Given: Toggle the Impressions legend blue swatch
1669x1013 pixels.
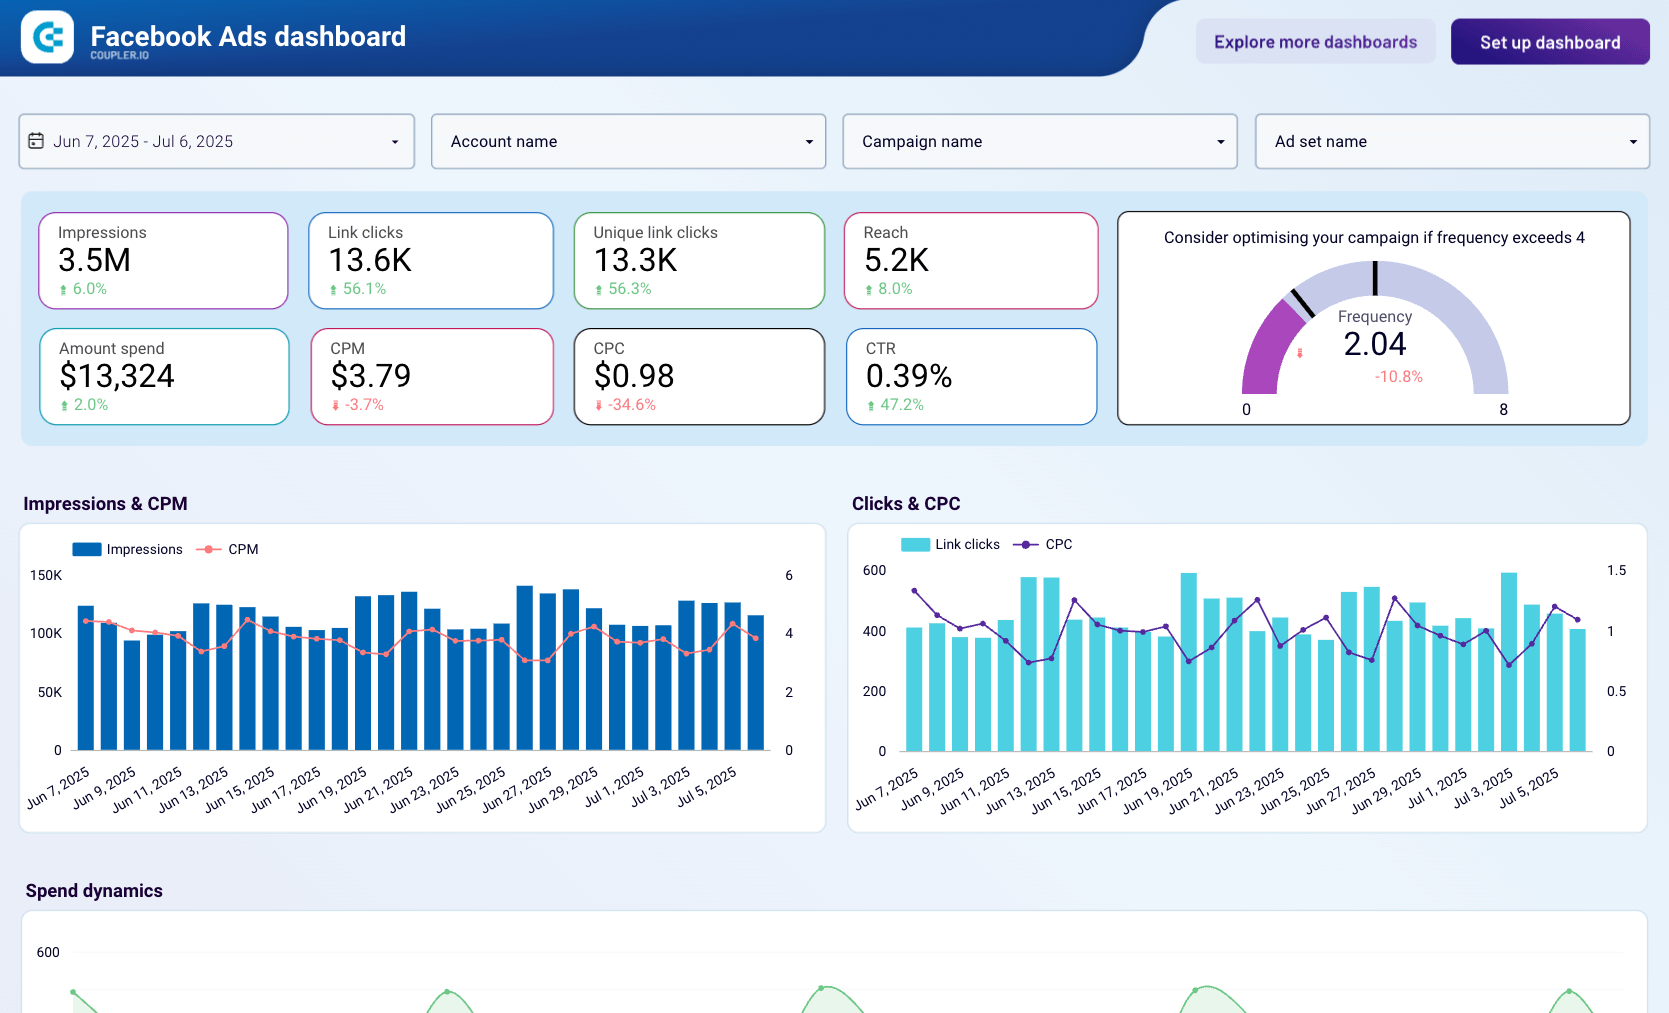Looking at the screenshot, I should coord(87,549).
